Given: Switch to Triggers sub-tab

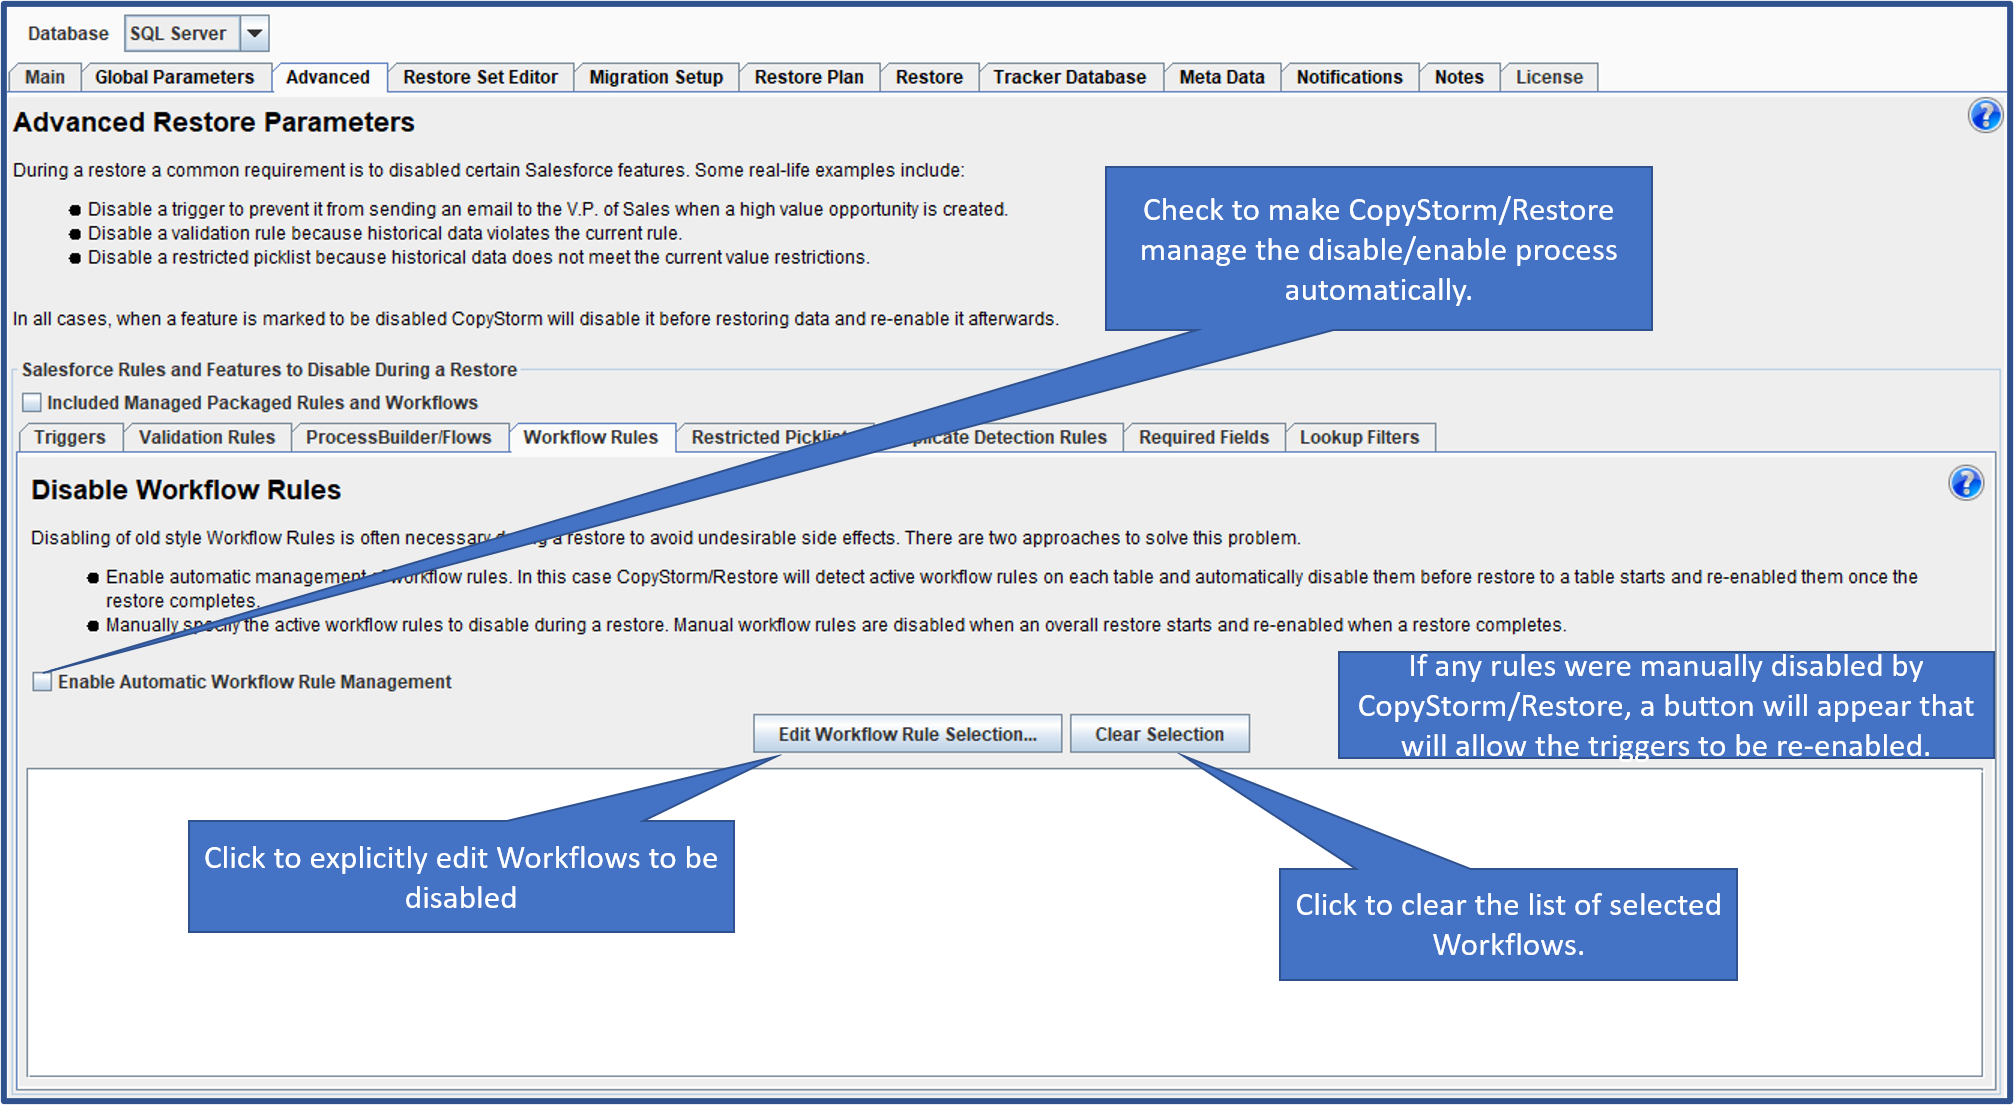Looking at the screenshot, I should pyautogui.click(x=70, y=437).
